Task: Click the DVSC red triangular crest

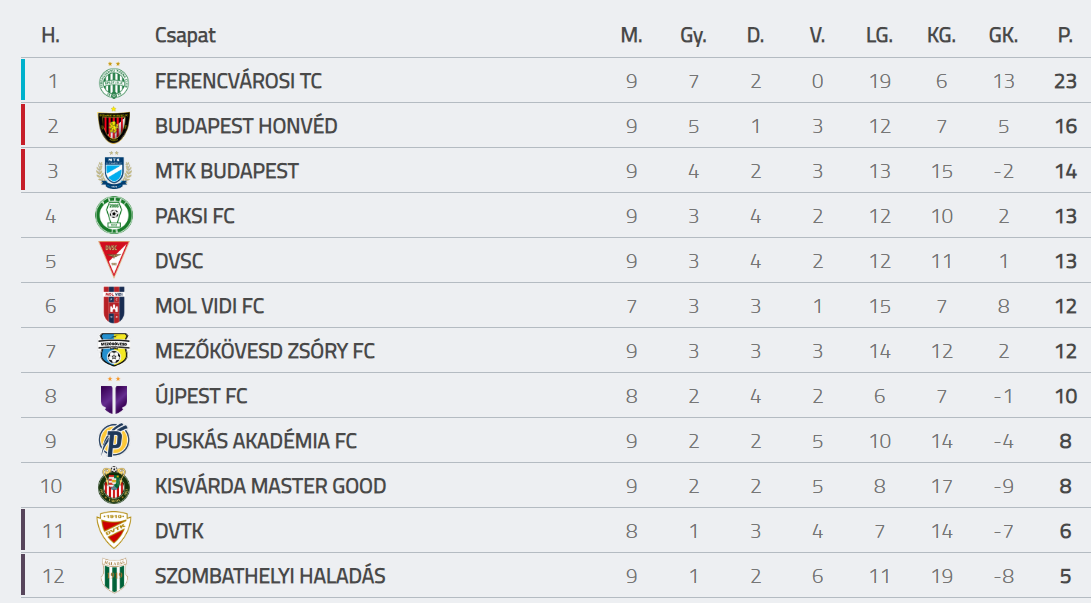Action: coord(113,260)
